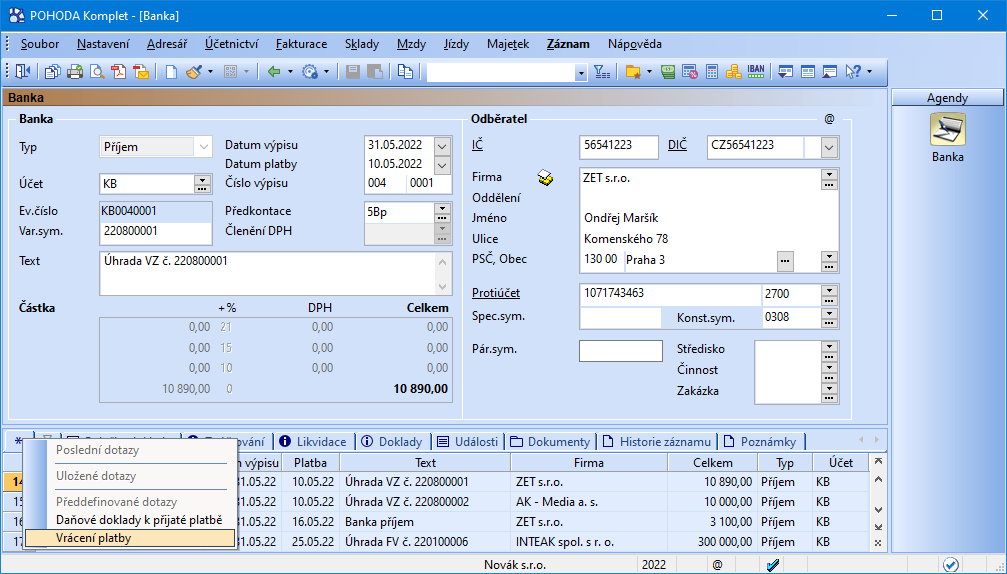Open the Fakturace menu

pyautogui.click(x=301, y=44)
